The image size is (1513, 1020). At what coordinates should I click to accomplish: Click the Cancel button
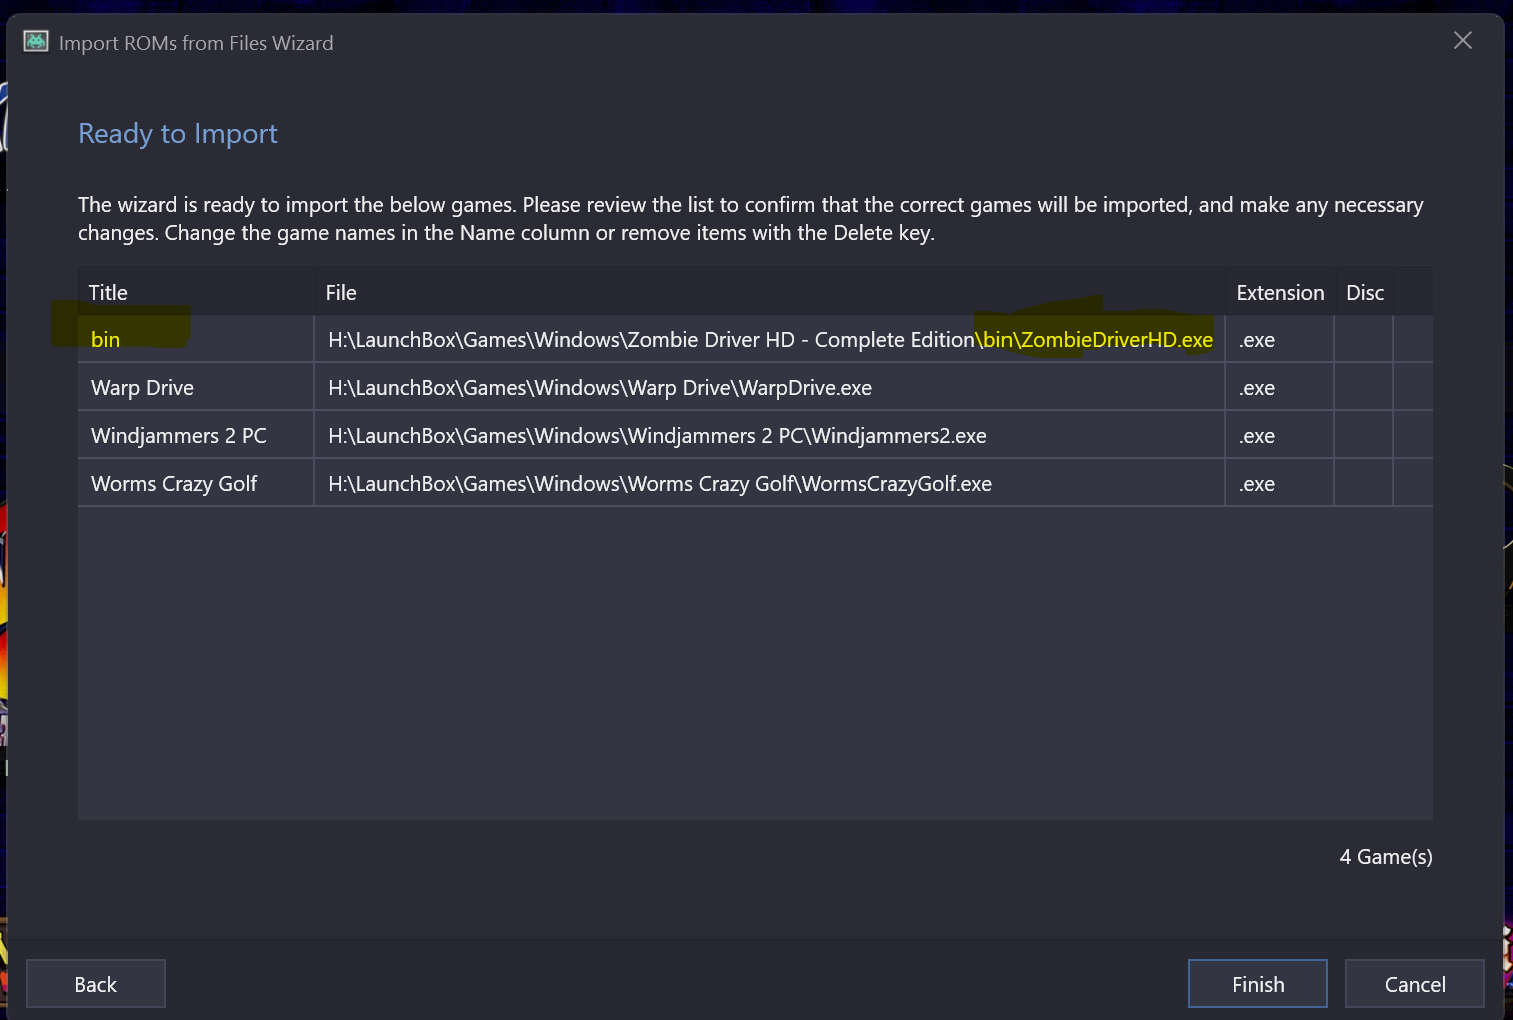[1414, 984]
